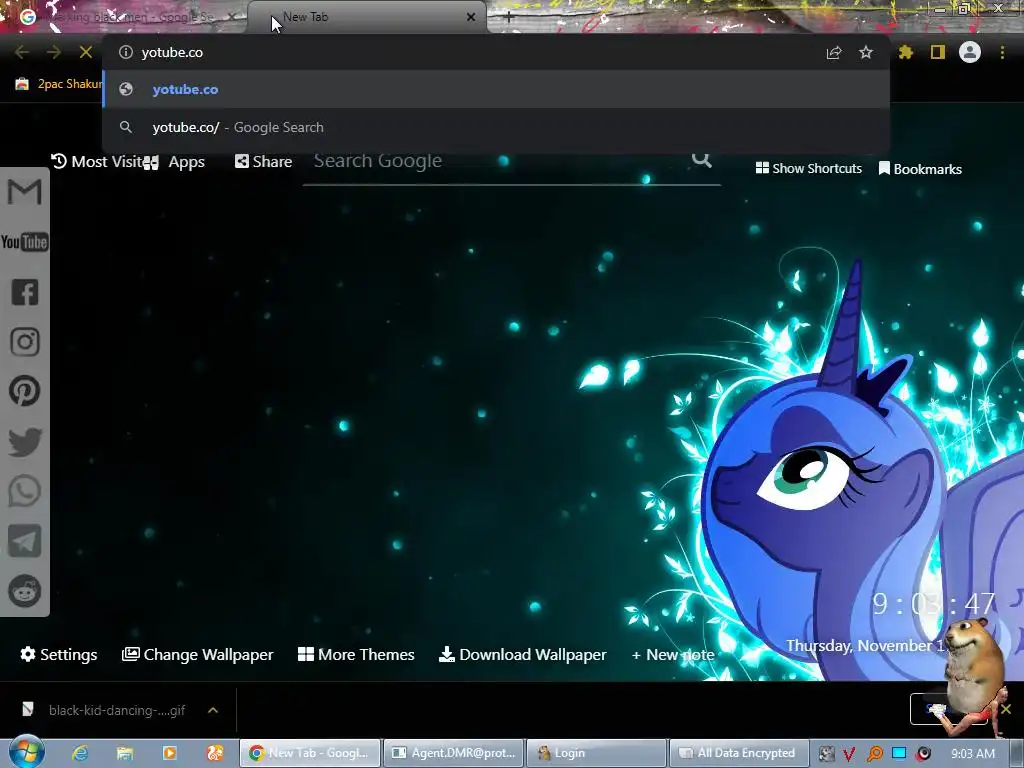Select yotube.co/ Google Search suggestion
The height and width of the screenshot is (768, 1024).
coord(496,127)
